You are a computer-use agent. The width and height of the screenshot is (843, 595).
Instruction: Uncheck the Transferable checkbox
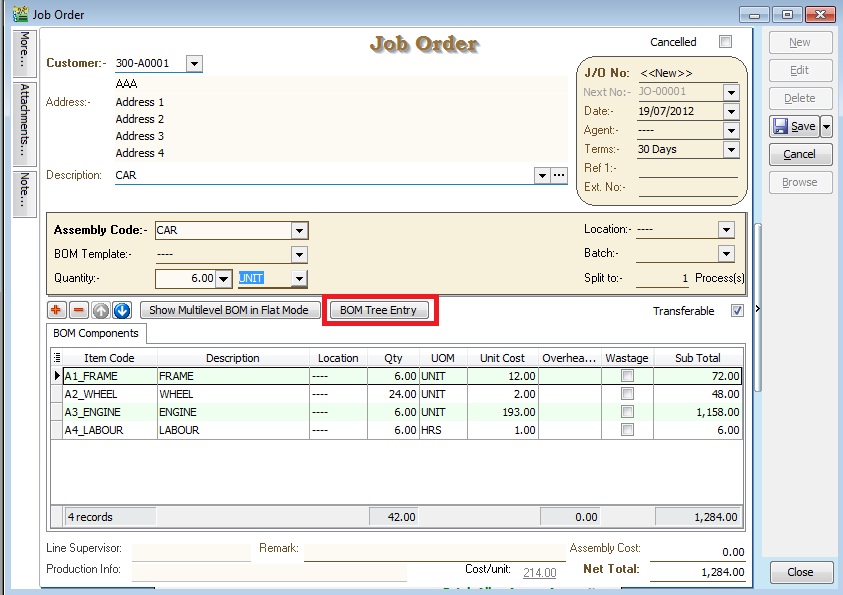737,310
